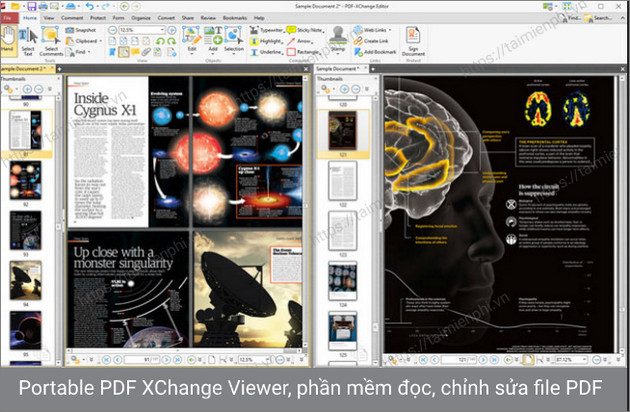This screenshot has height=412, width=630.
Task: Open Web Links dropdown arrow
Action: tap(390, 30)
